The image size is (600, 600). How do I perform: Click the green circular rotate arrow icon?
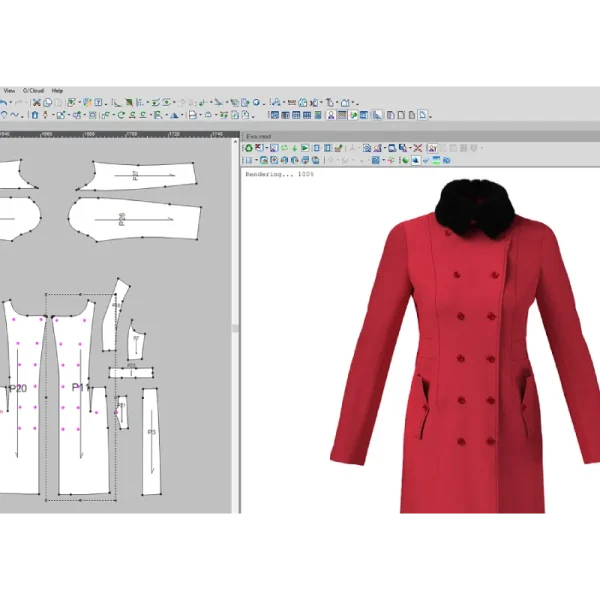[x=121, y=115]
